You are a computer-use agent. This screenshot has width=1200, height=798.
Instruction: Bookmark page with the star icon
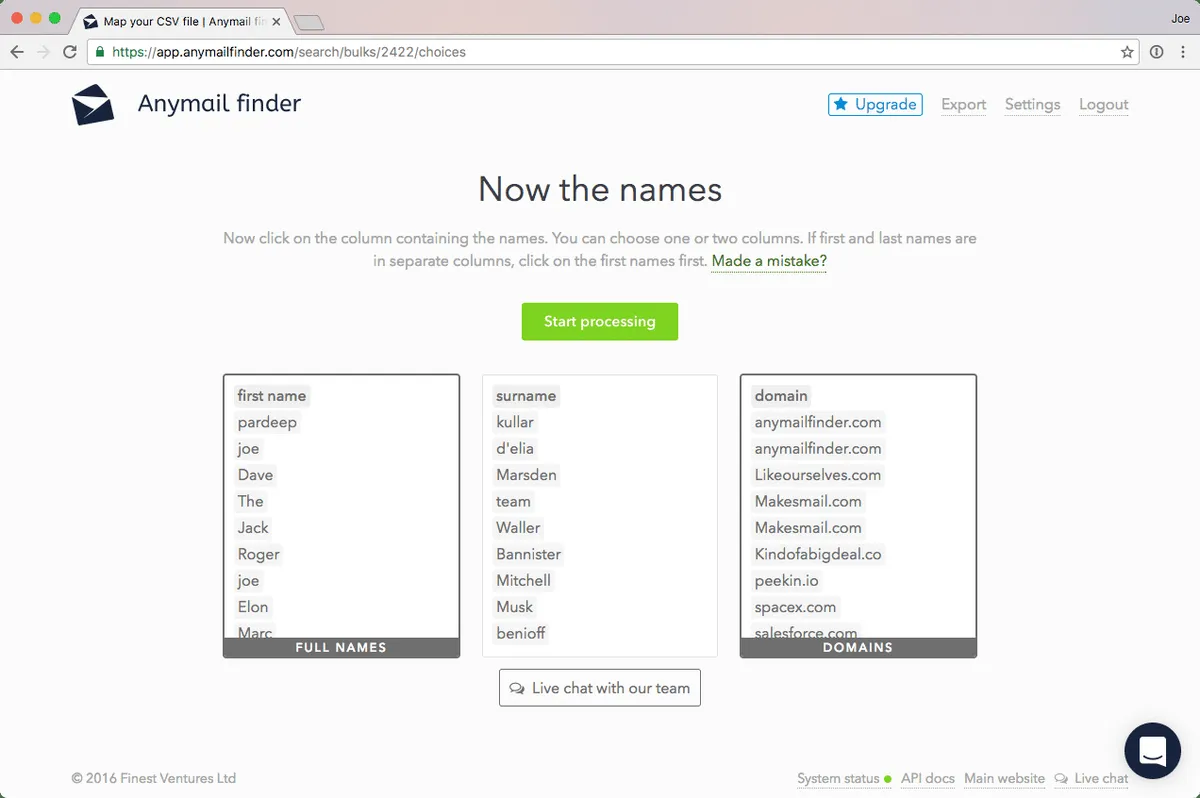(x=1127, y=52)
